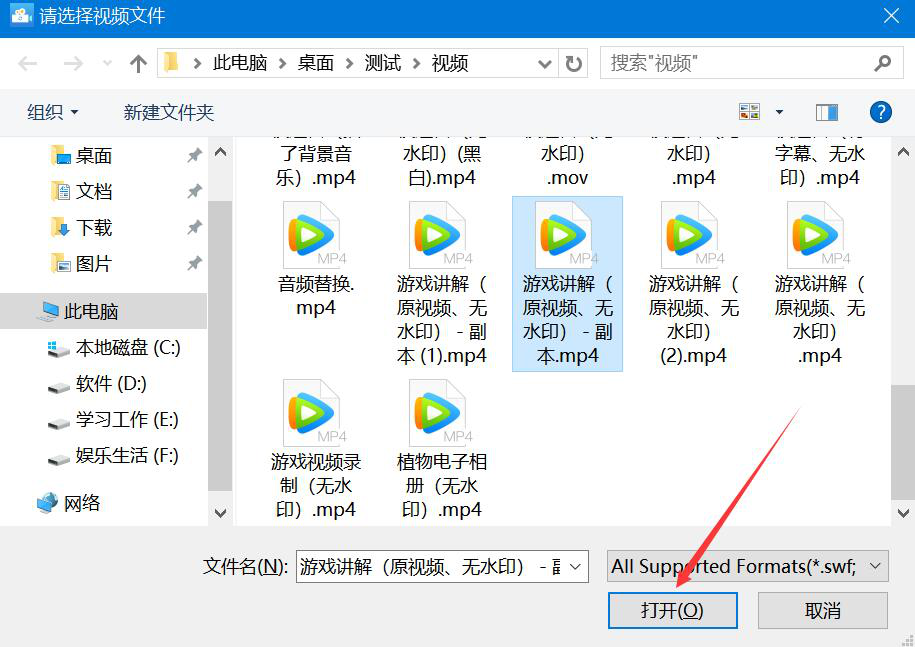The width and height of the screenshot is (915, 647).
Task: Select the file ending 水印）.mov
Action: 567,165
